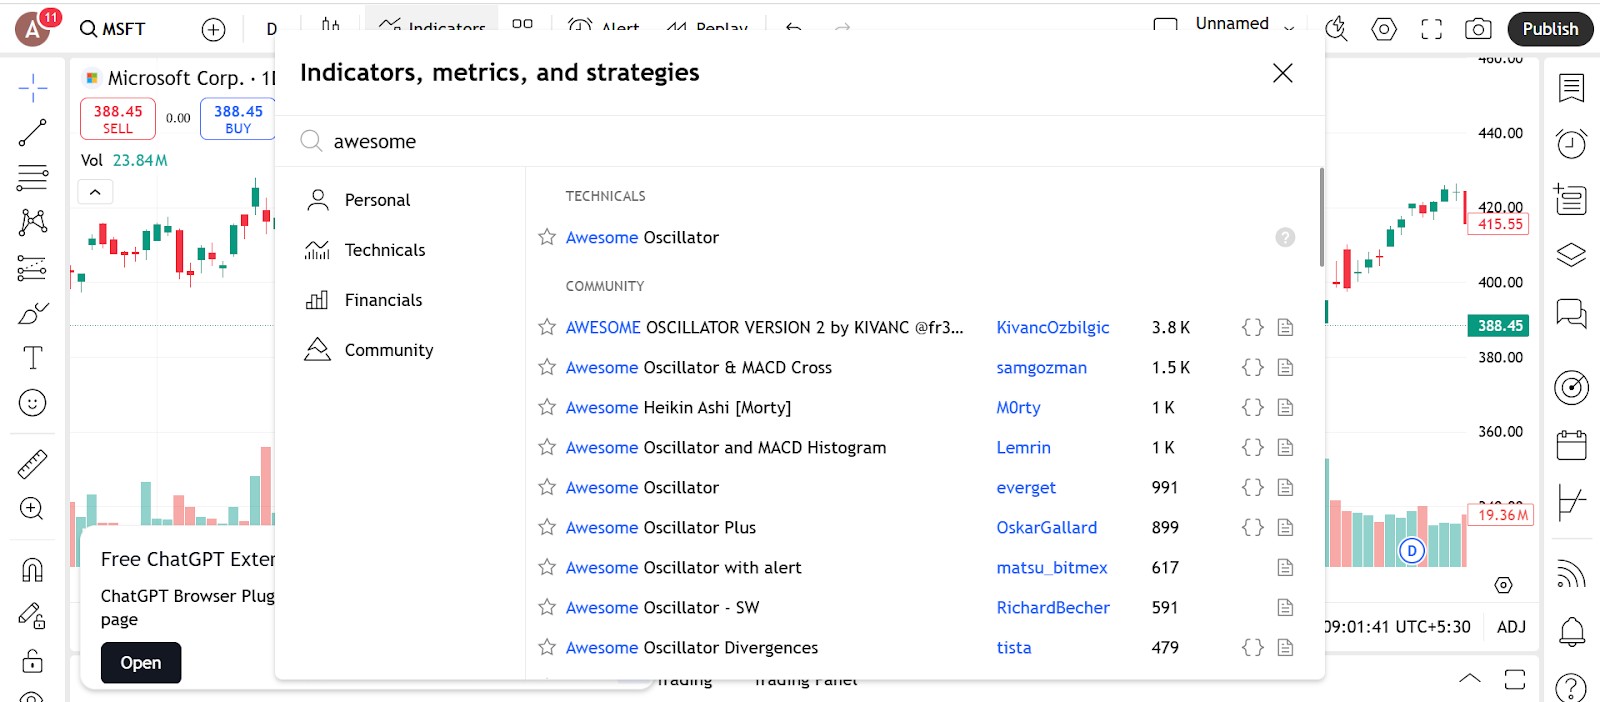Open the MSFT symbol search
Image resolution: width=1600 pixels, height=702 pixels.
coord(113,29)
